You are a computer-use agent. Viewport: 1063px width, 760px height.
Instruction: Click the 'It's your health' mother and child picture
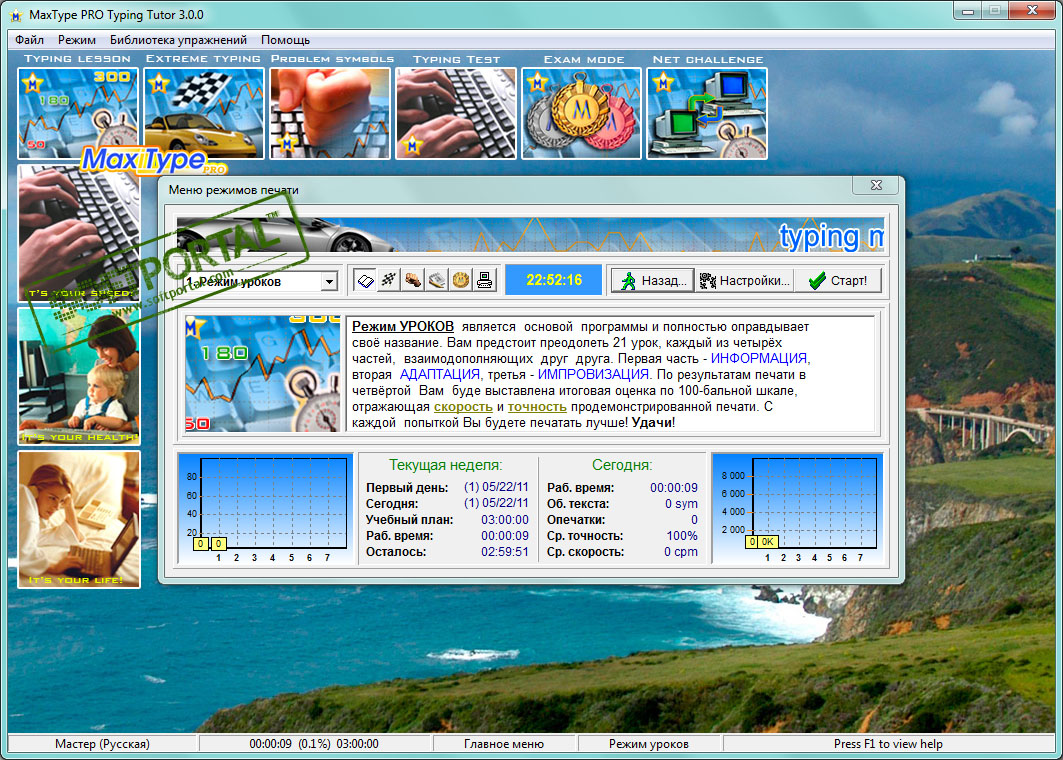pyautogui.click(x=79, y=376)
